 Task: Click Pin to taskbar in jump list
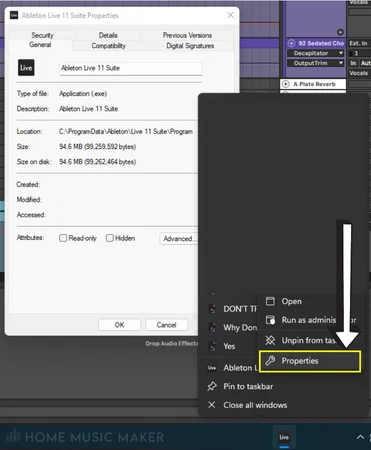point(248,386)
